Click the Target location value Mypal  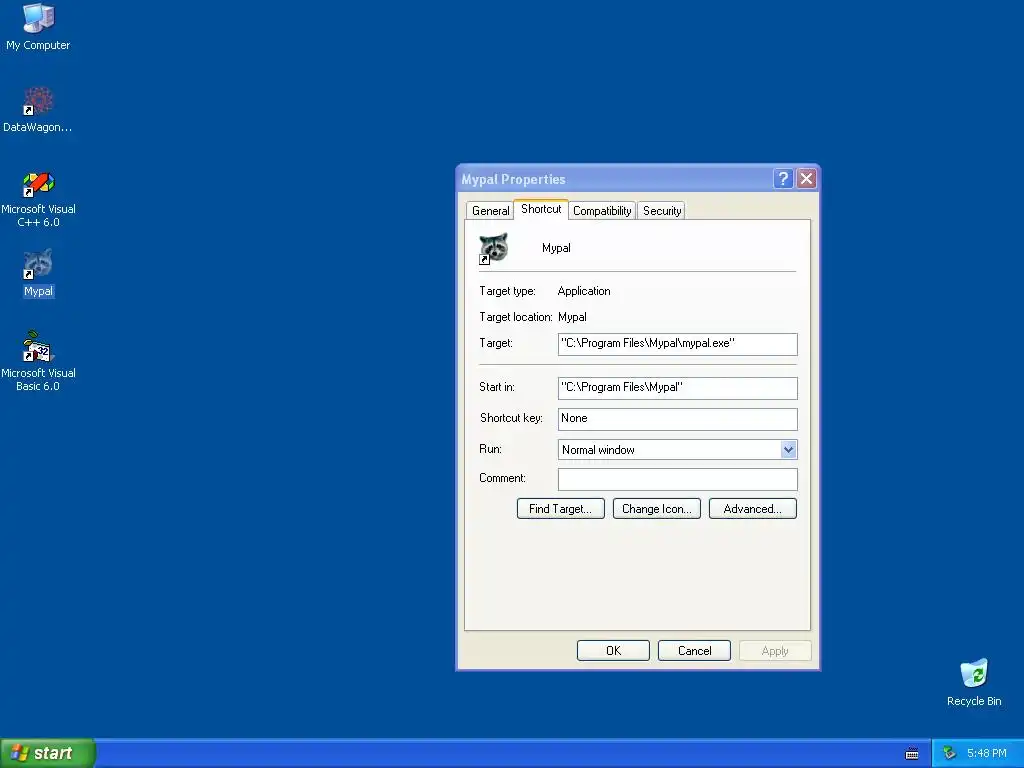pyautogui.click(x=572, y=317)
